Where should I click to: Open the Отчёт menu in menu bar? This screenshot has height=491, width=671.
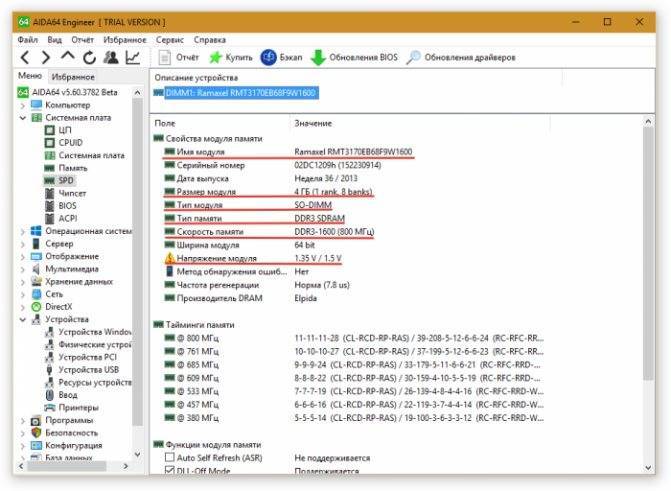tap(82, 40)
